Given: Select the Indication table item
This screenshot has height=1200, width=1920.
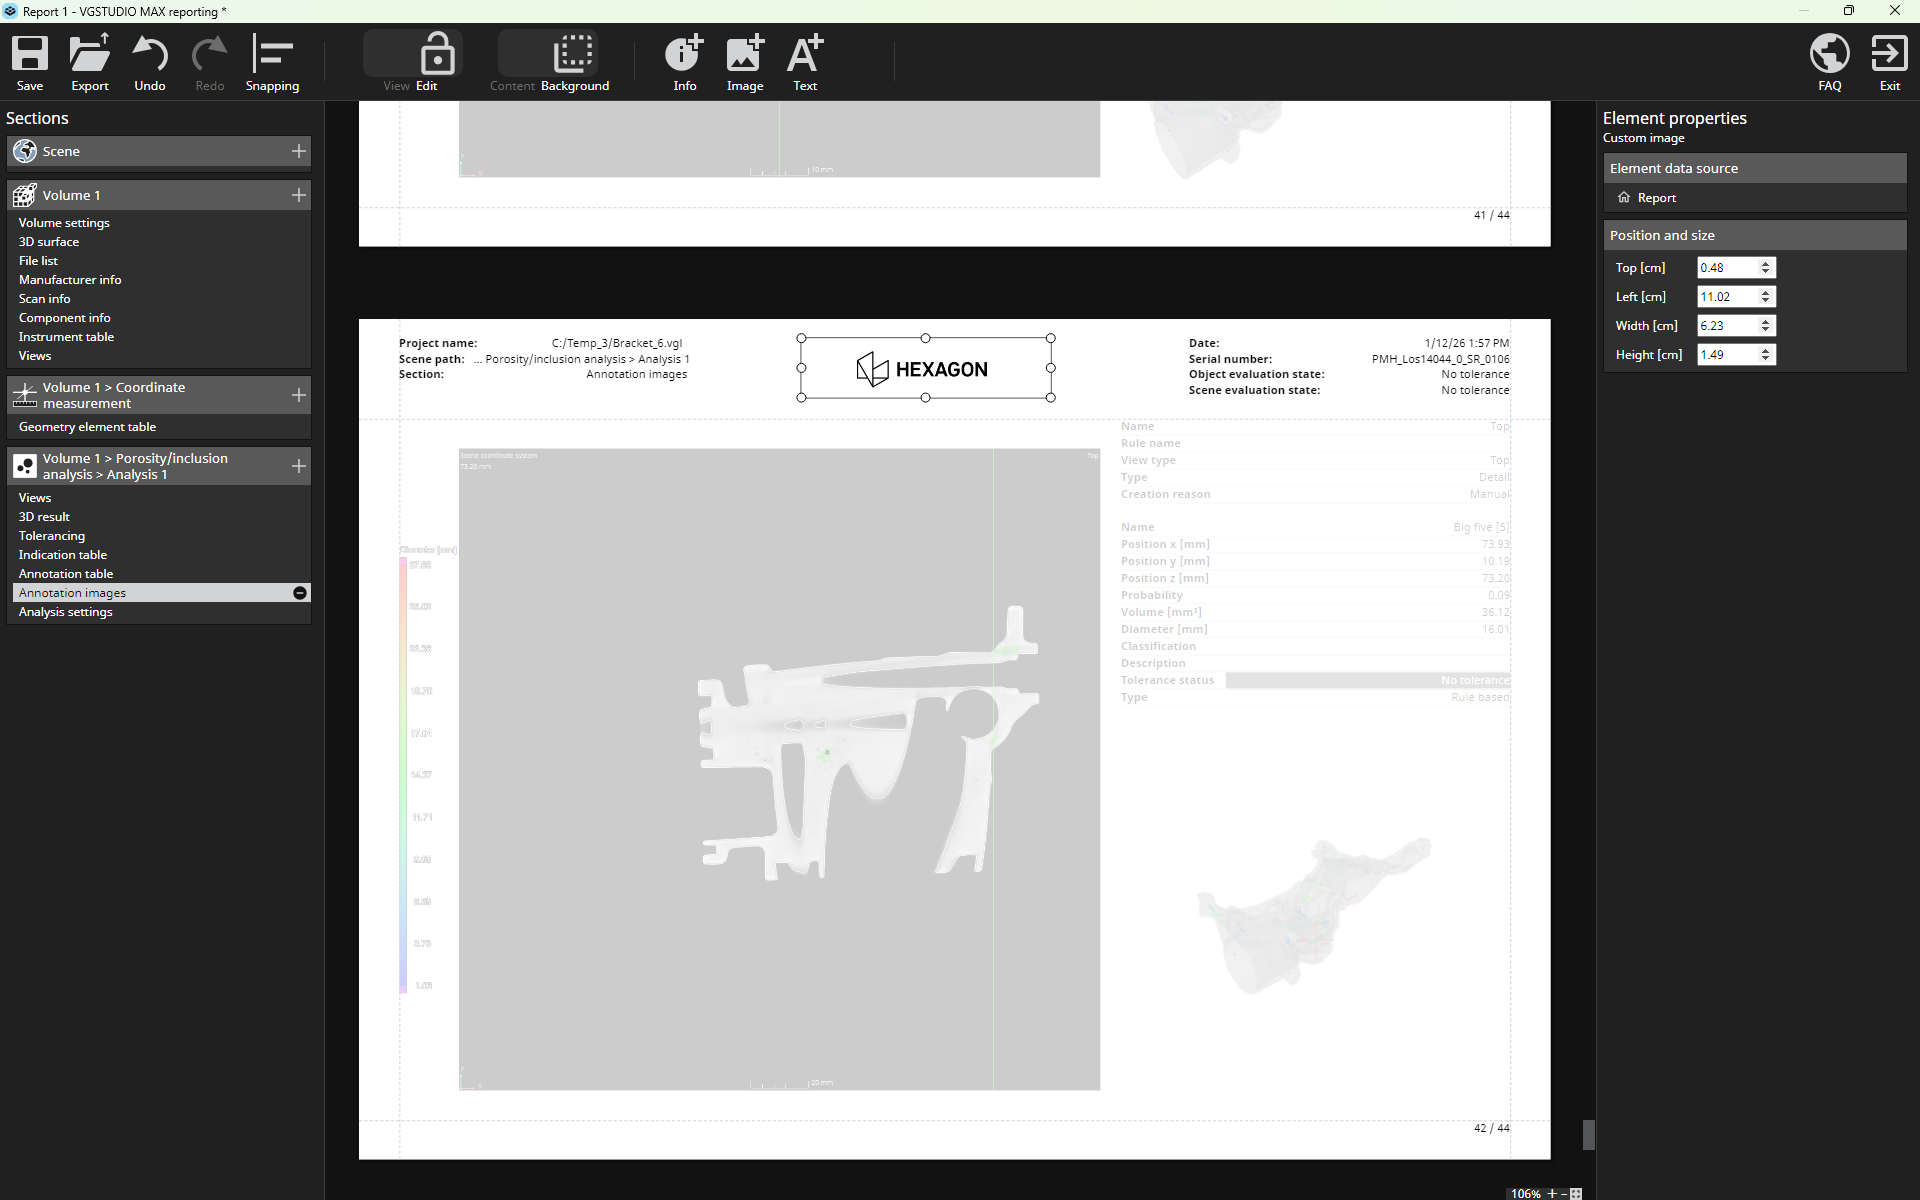Looking at the screenshot, I should (x=63, y=555).
